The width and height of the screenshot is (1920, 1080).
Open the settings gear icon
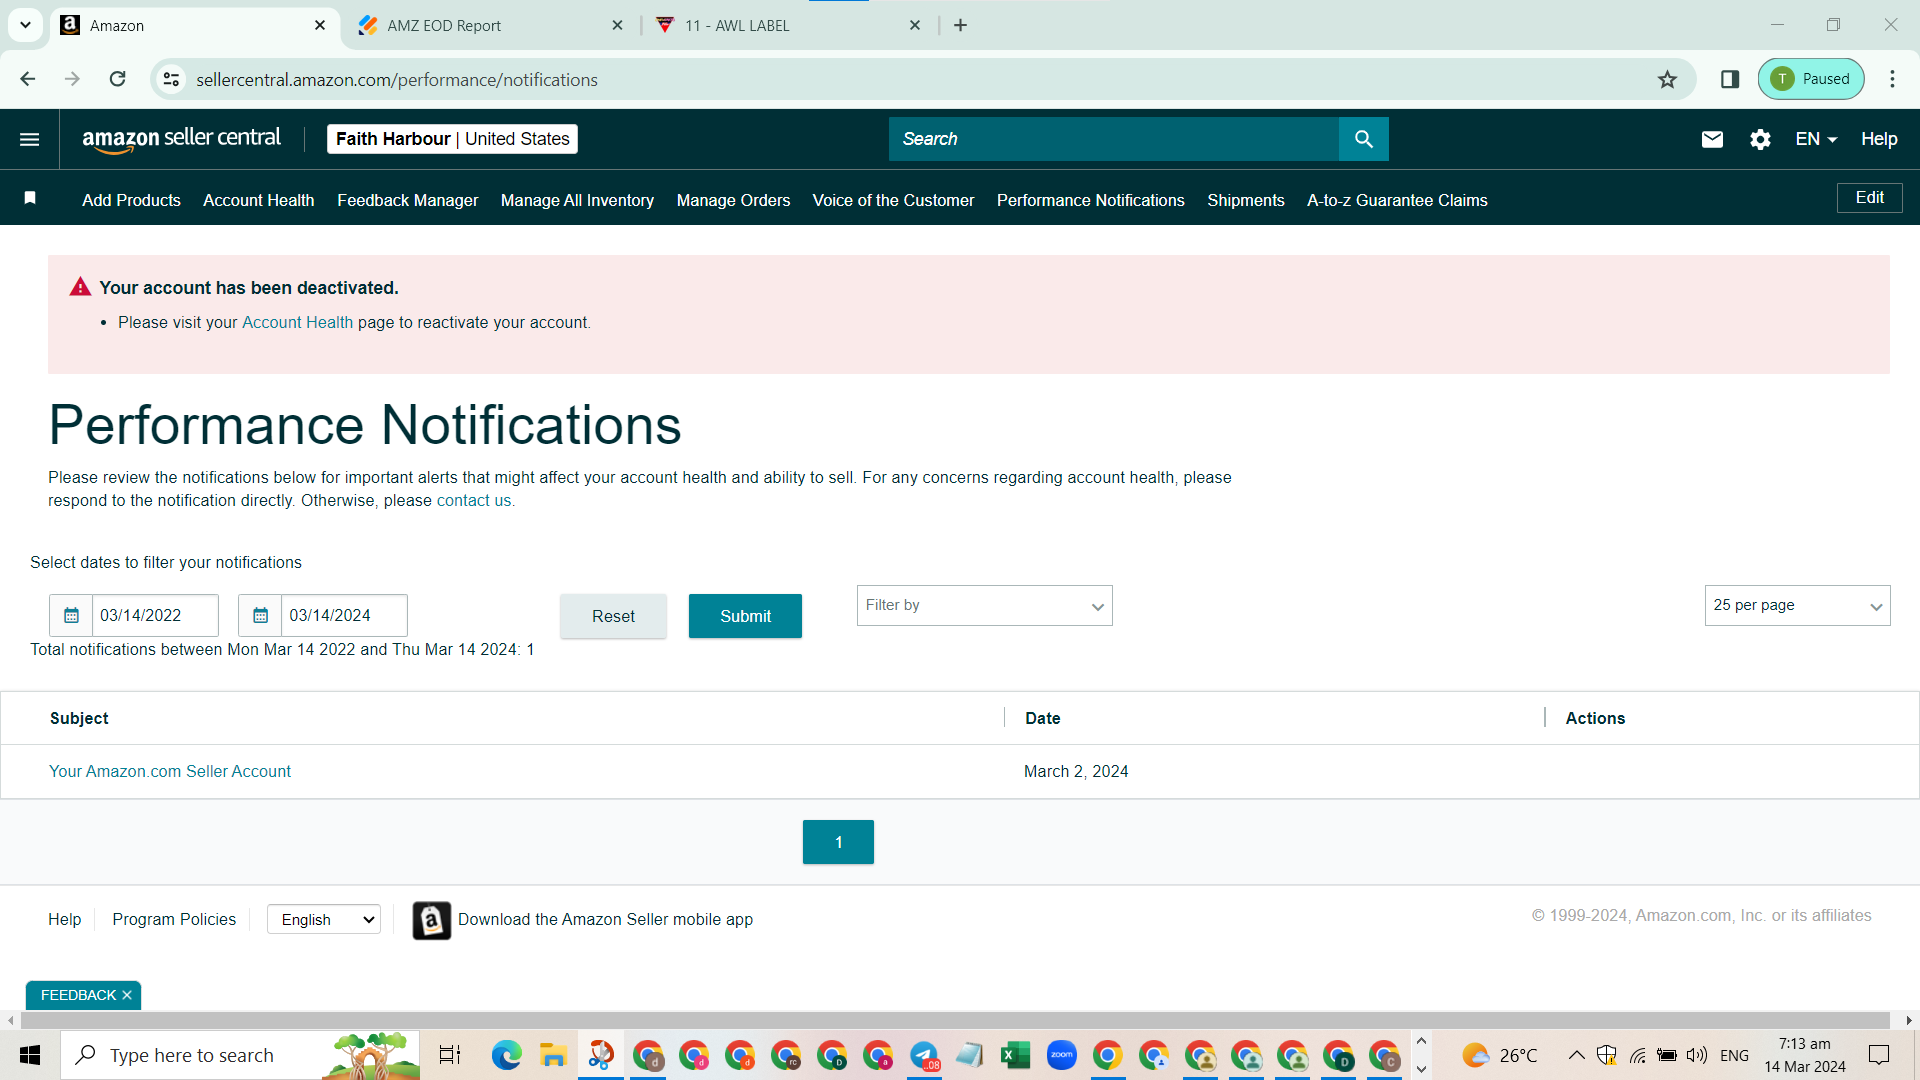(x=1760, y=139)
